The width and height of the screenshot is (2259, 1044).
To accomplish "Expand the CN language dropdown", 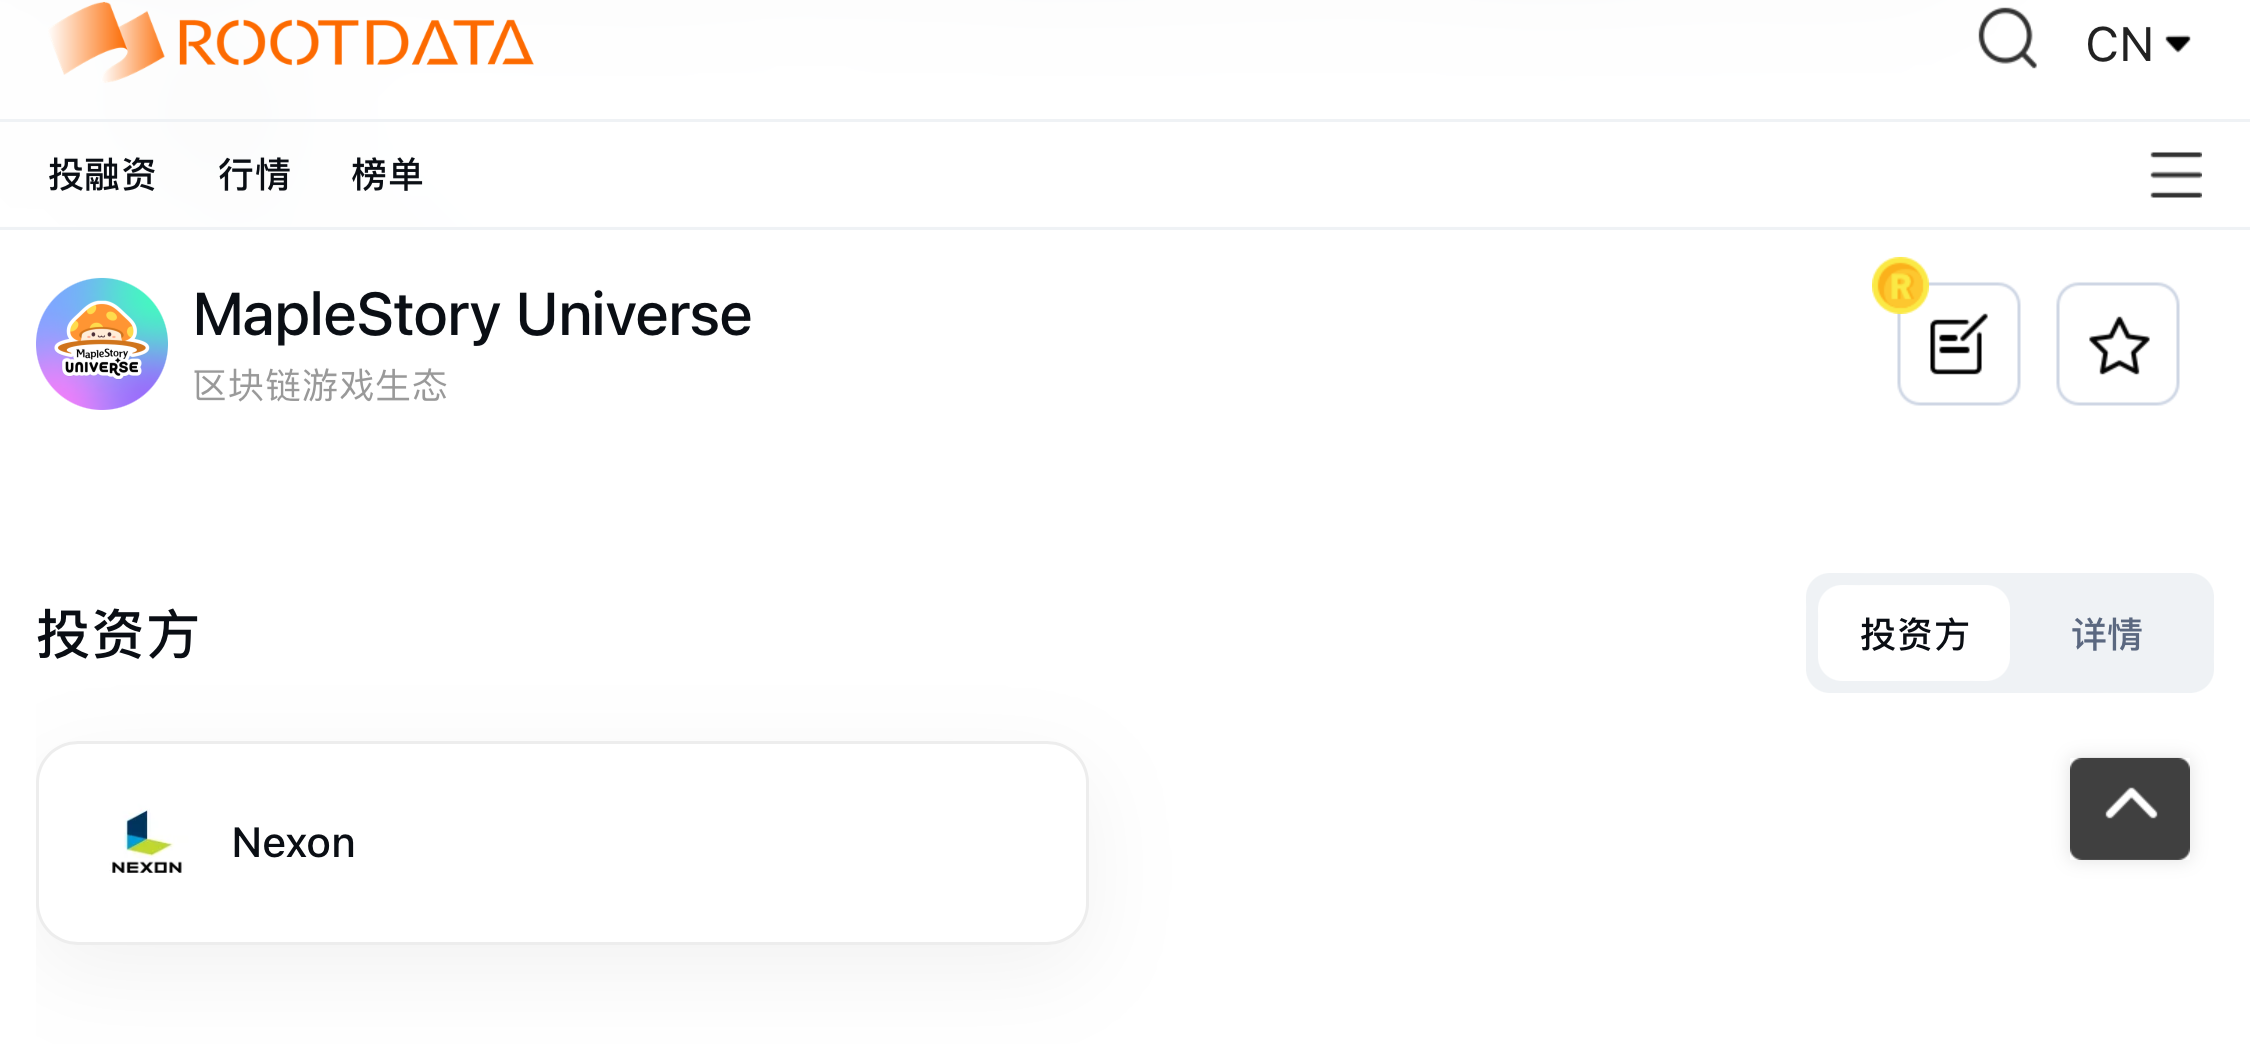I will point(2138,45).
